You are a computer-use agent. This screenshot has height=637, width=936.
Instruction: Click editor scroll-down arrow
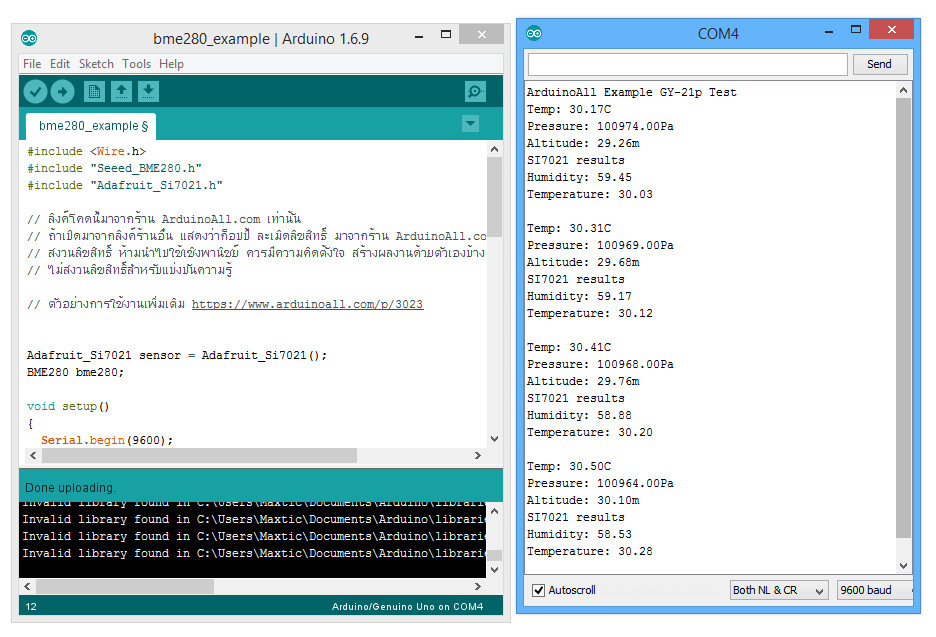click(x=494, y=439)
